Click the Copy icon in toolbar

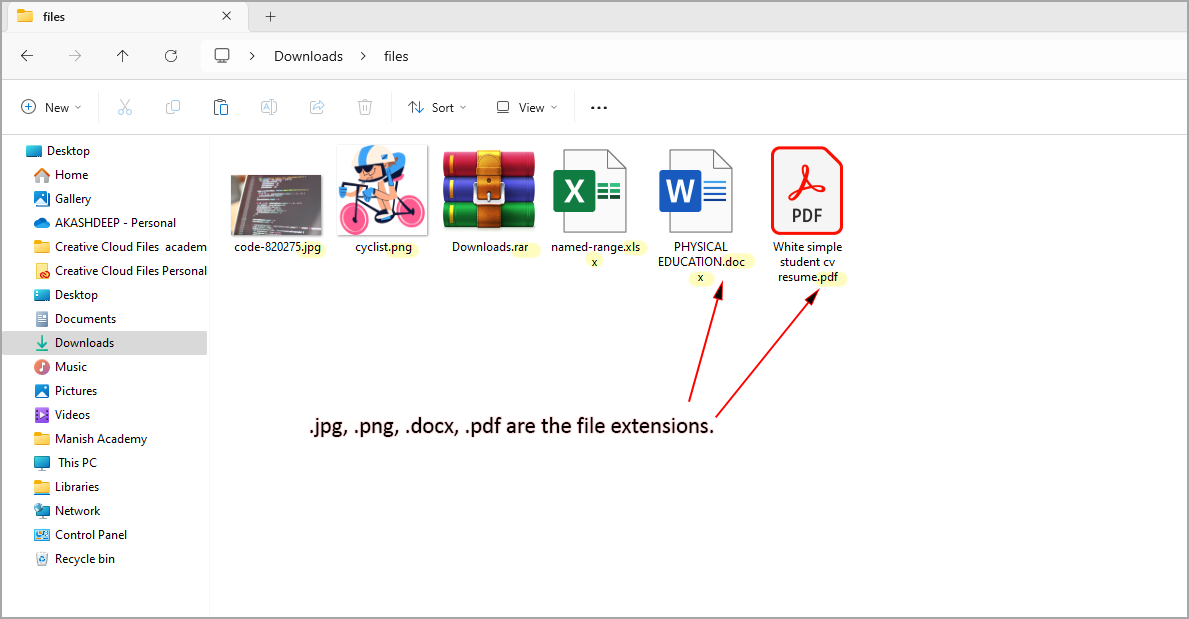click(x=173, y=107)
